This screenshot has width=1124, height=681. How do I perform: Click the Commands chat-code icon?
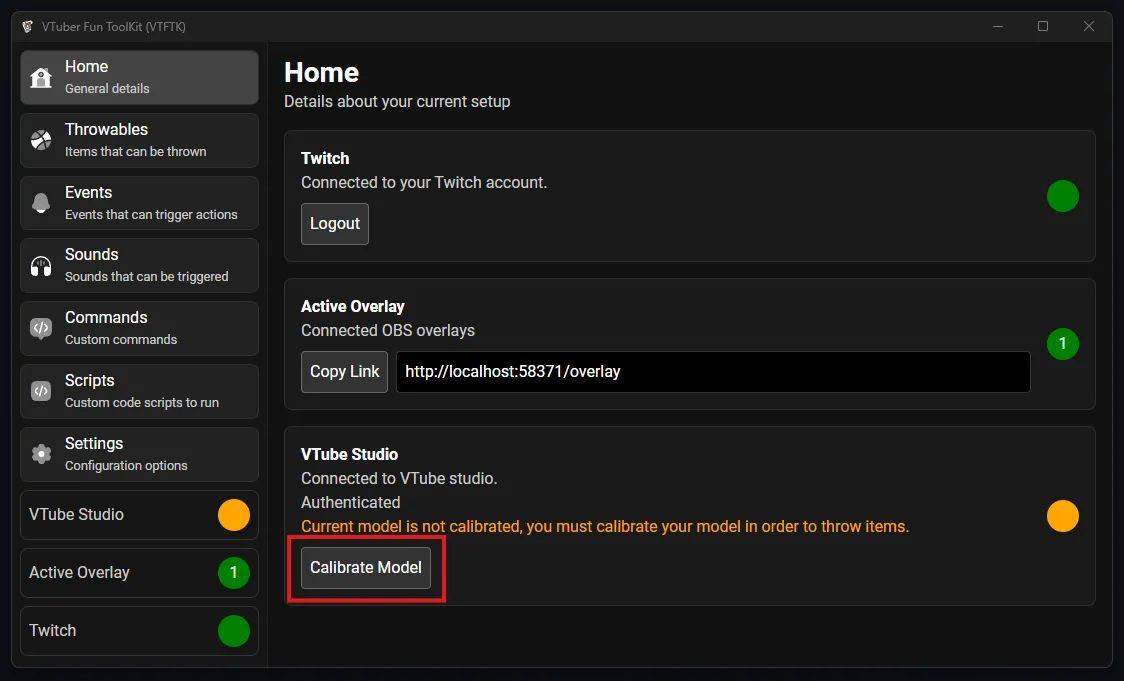[x=41, y=328]
